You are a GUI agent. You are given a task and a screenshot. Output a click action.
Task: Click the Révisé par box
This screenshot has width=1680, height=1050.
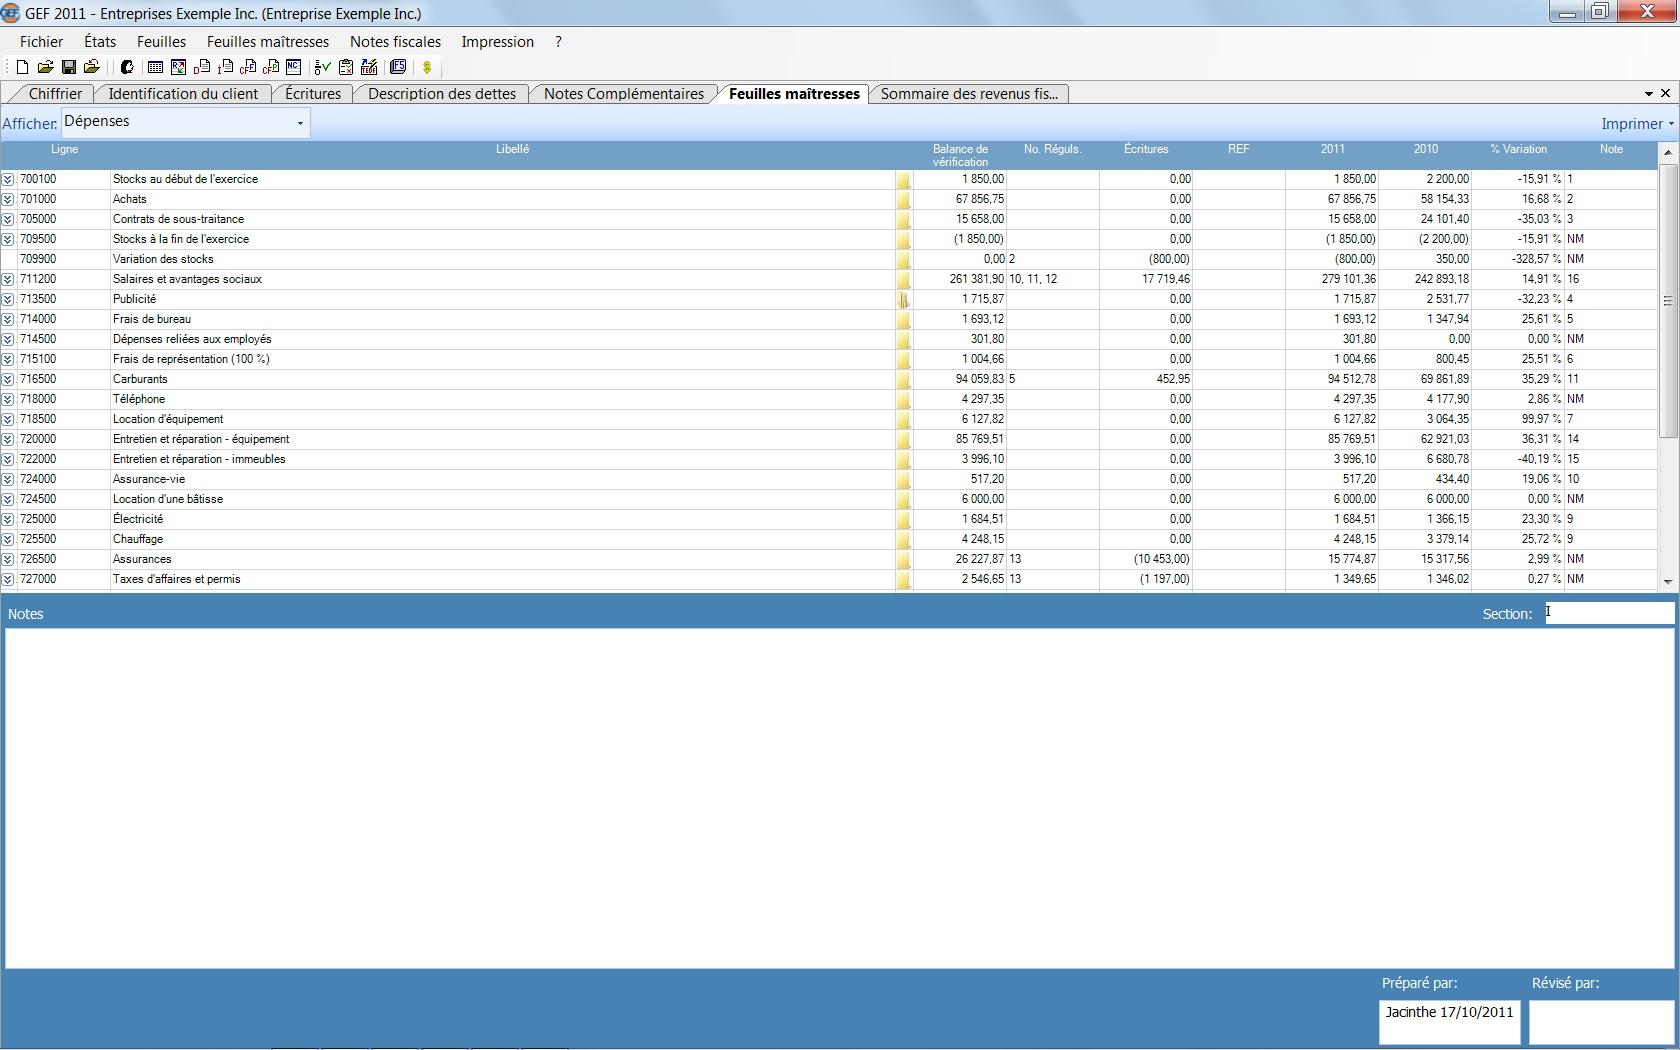[x=1600, y=1022]
